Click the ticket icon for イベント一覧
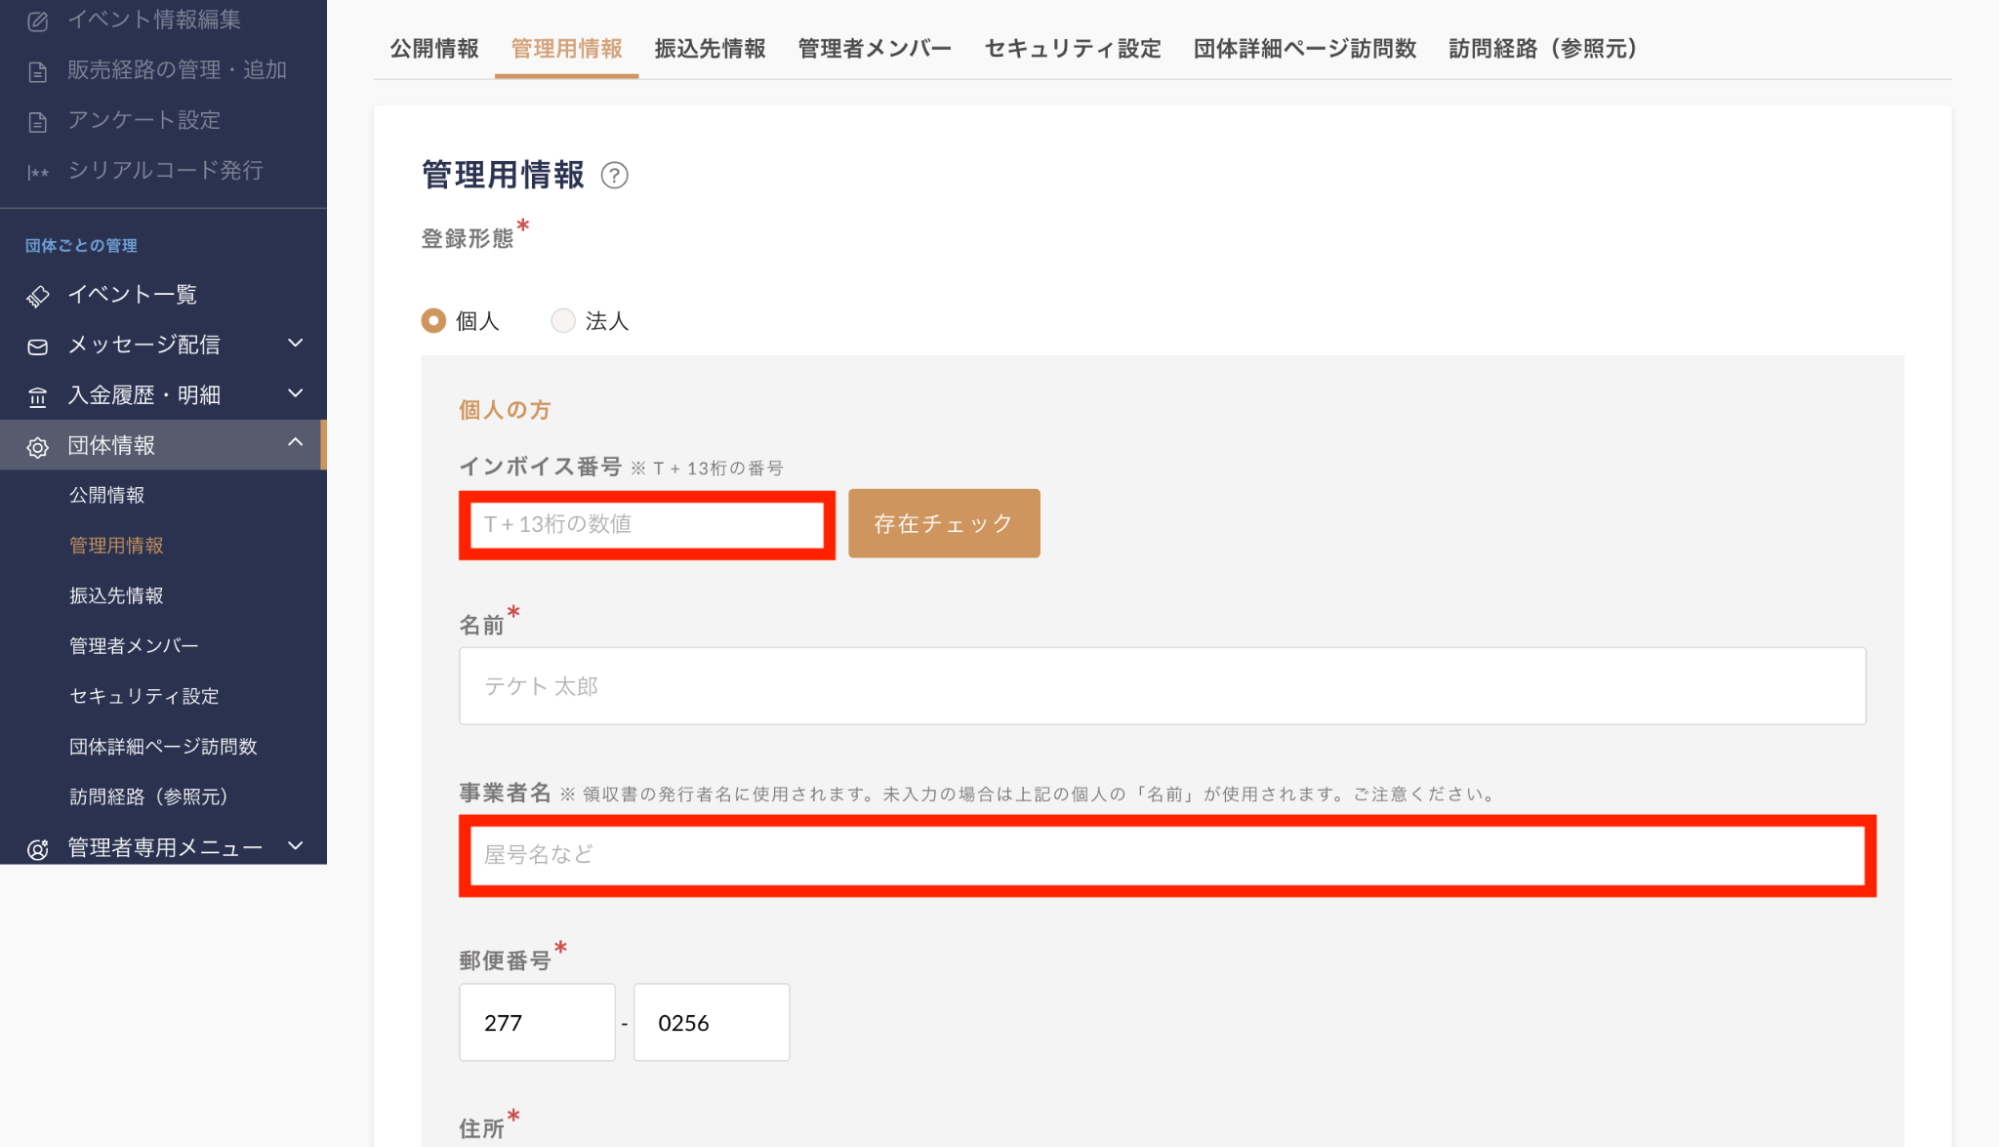1999x1147 pixels. tap(38, 296)
